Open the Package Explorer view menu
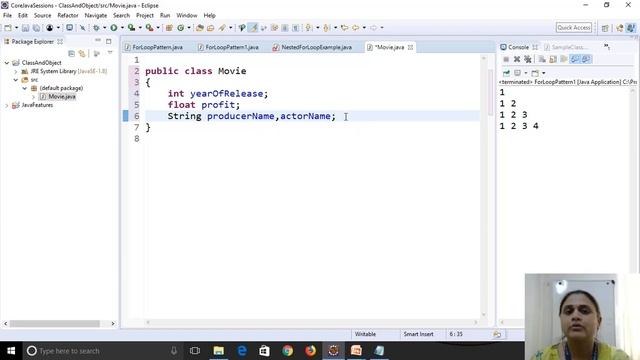Screen dimensions: 640x360 (x=110, y=53)
